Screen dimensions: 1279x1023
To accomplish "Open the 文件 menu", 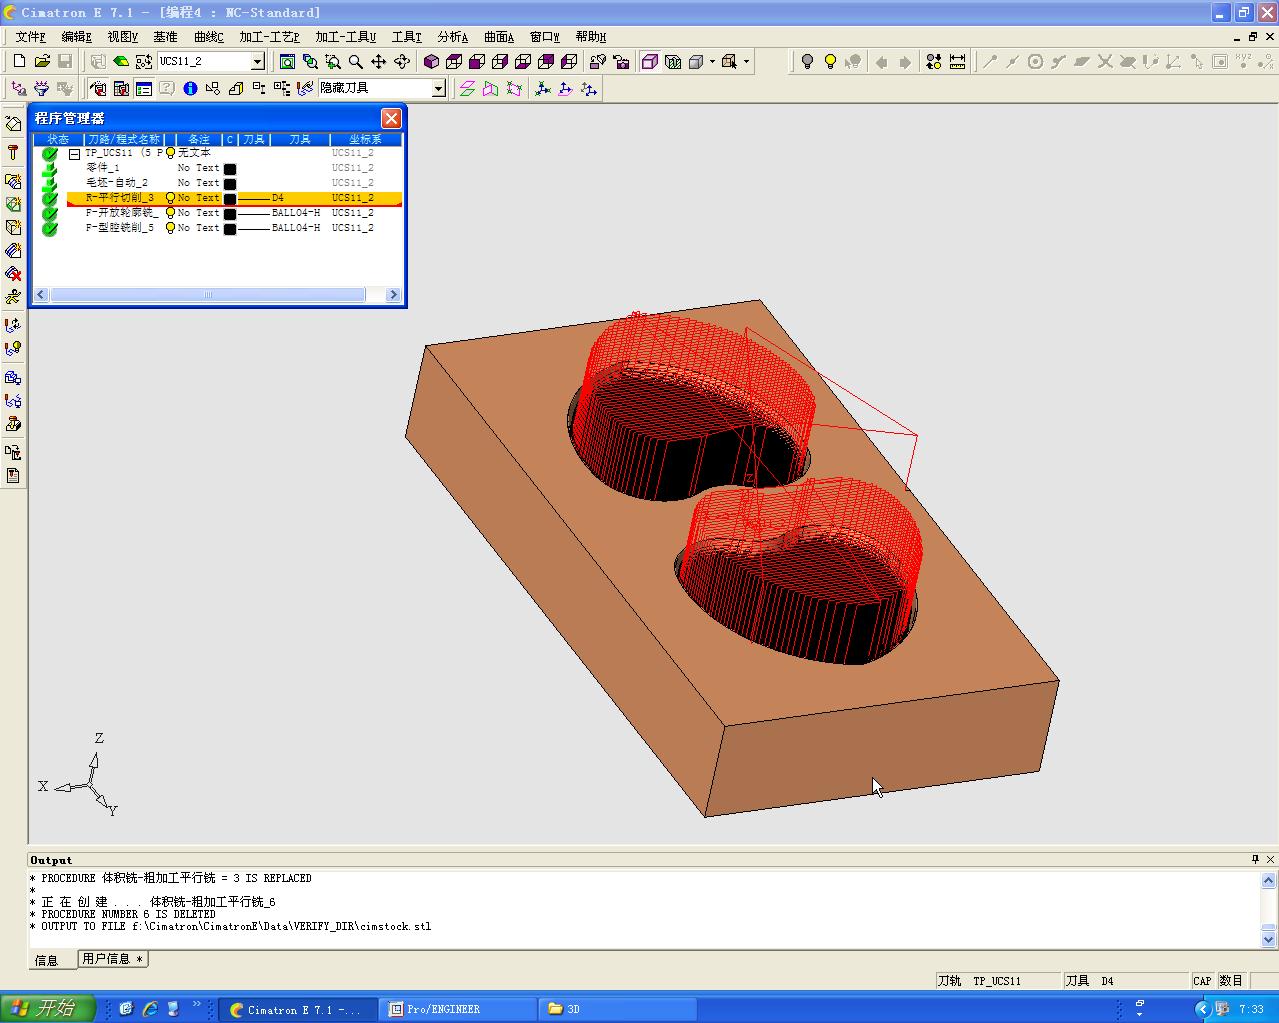I will pos(30,37).
